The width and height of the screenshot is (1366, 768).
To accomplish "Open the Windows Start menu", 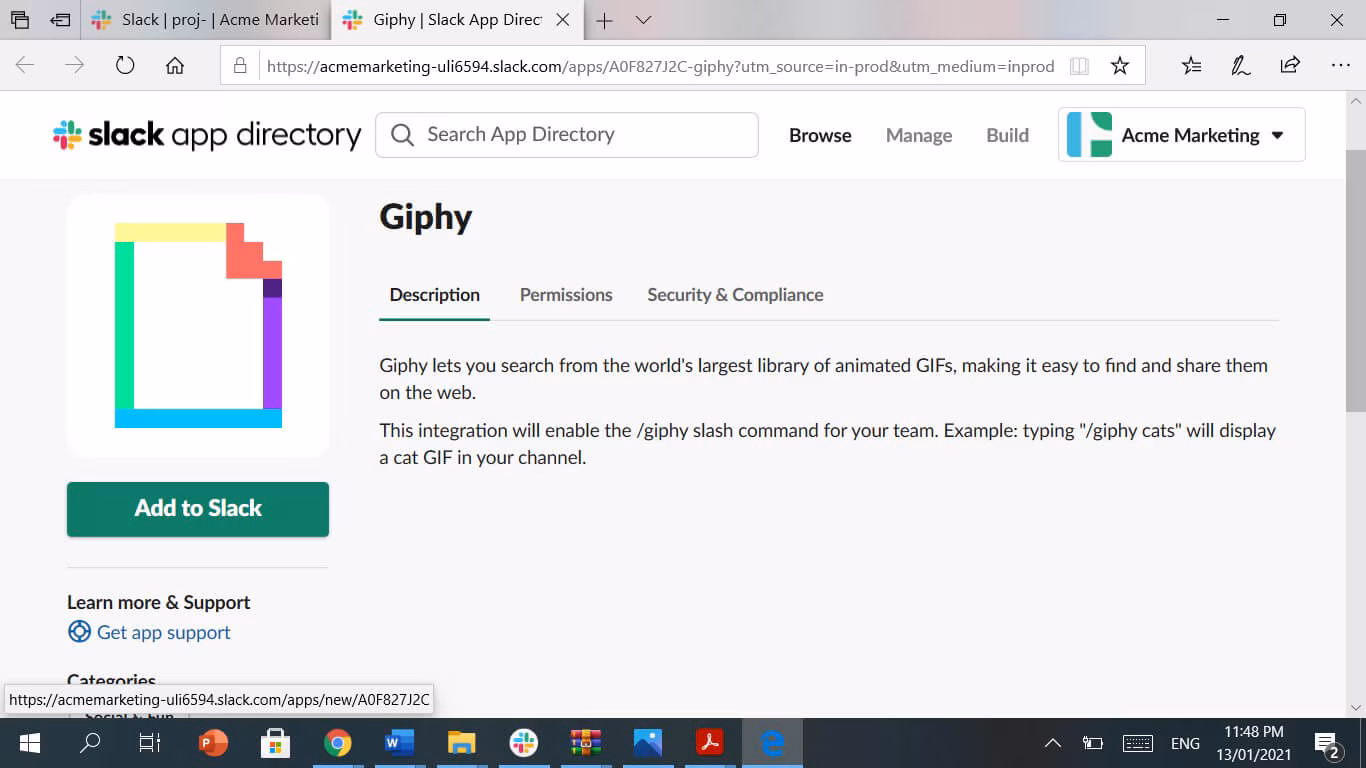I will point(29,743).
